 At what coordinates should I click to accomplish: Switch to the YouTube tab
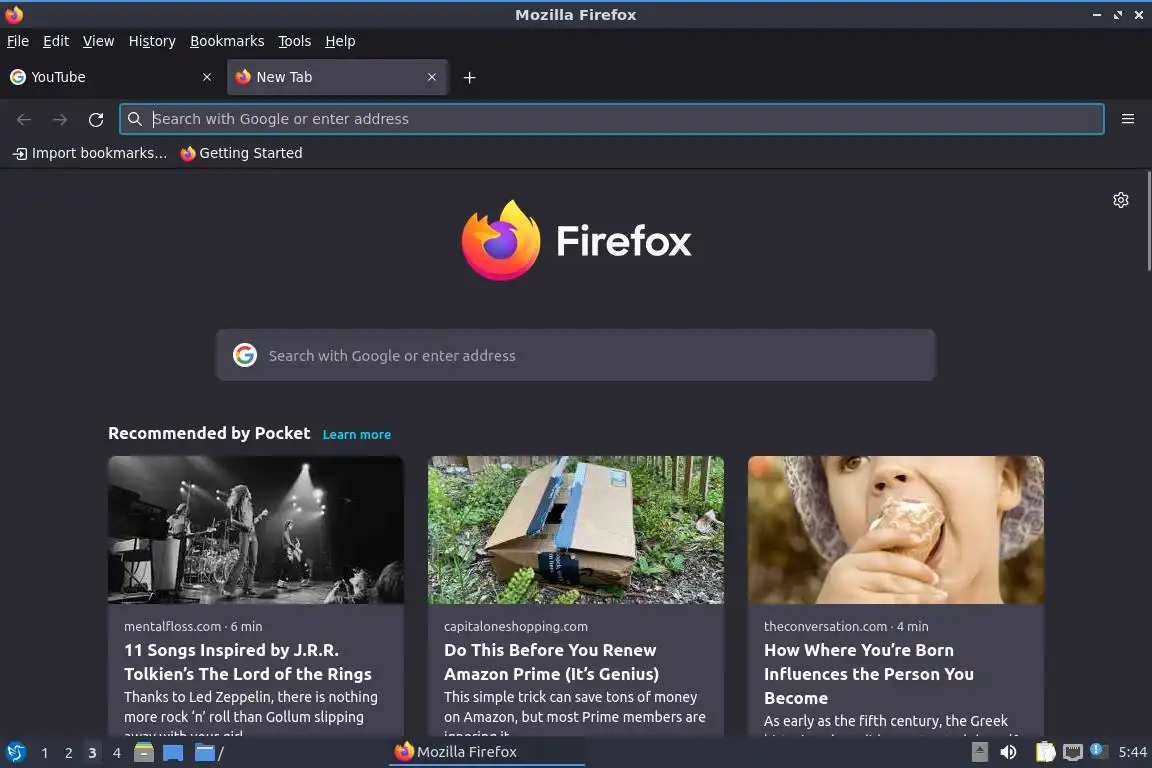pos(111,77)
